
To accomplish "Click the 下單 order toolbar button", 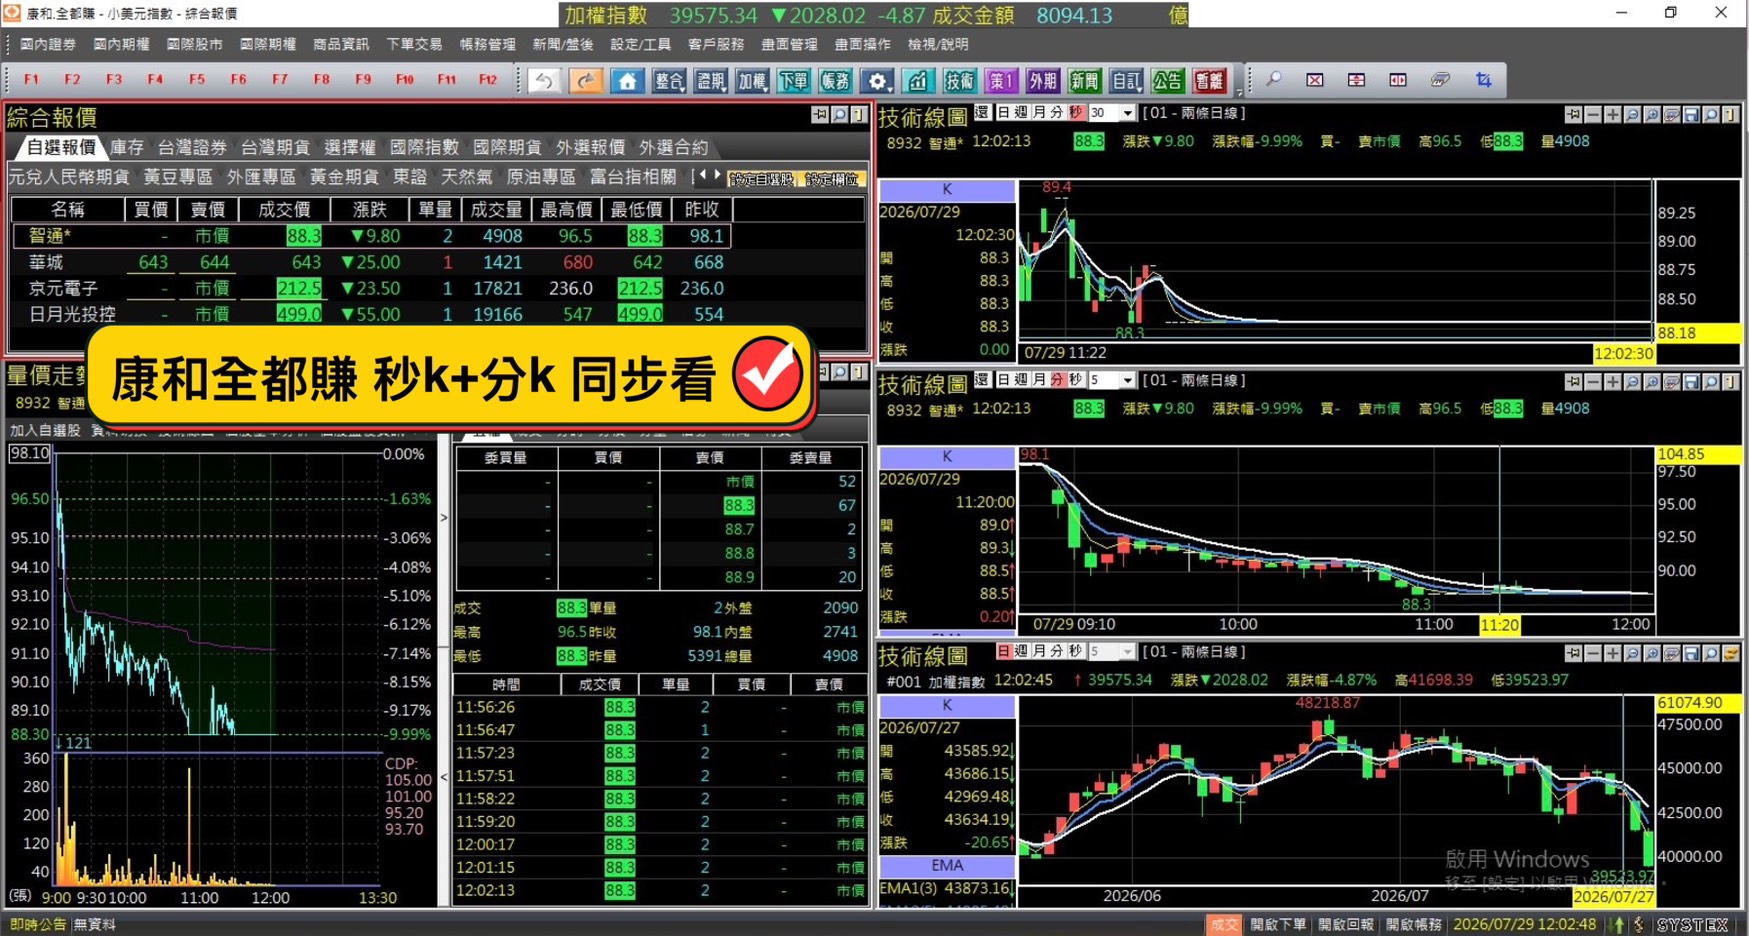I will point(794,81).
